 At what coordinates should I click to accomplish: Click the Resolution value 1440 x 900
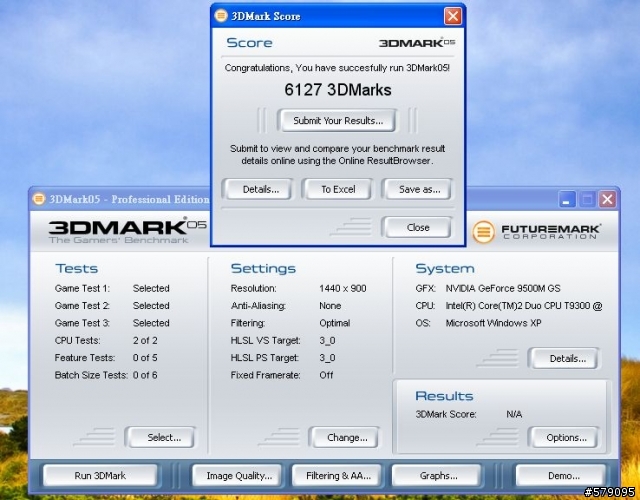pos(343,288)
